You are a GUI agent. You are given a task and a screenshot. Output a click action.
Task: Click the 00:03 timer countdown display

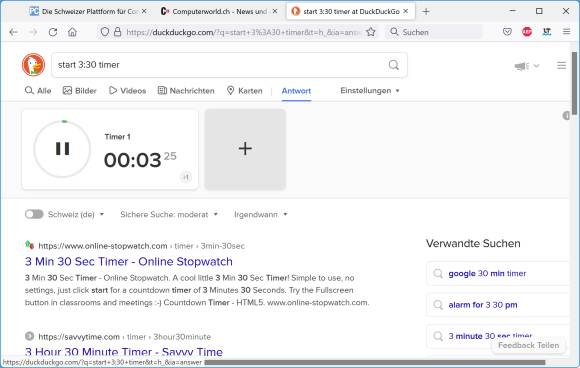(x=139, y=160)
